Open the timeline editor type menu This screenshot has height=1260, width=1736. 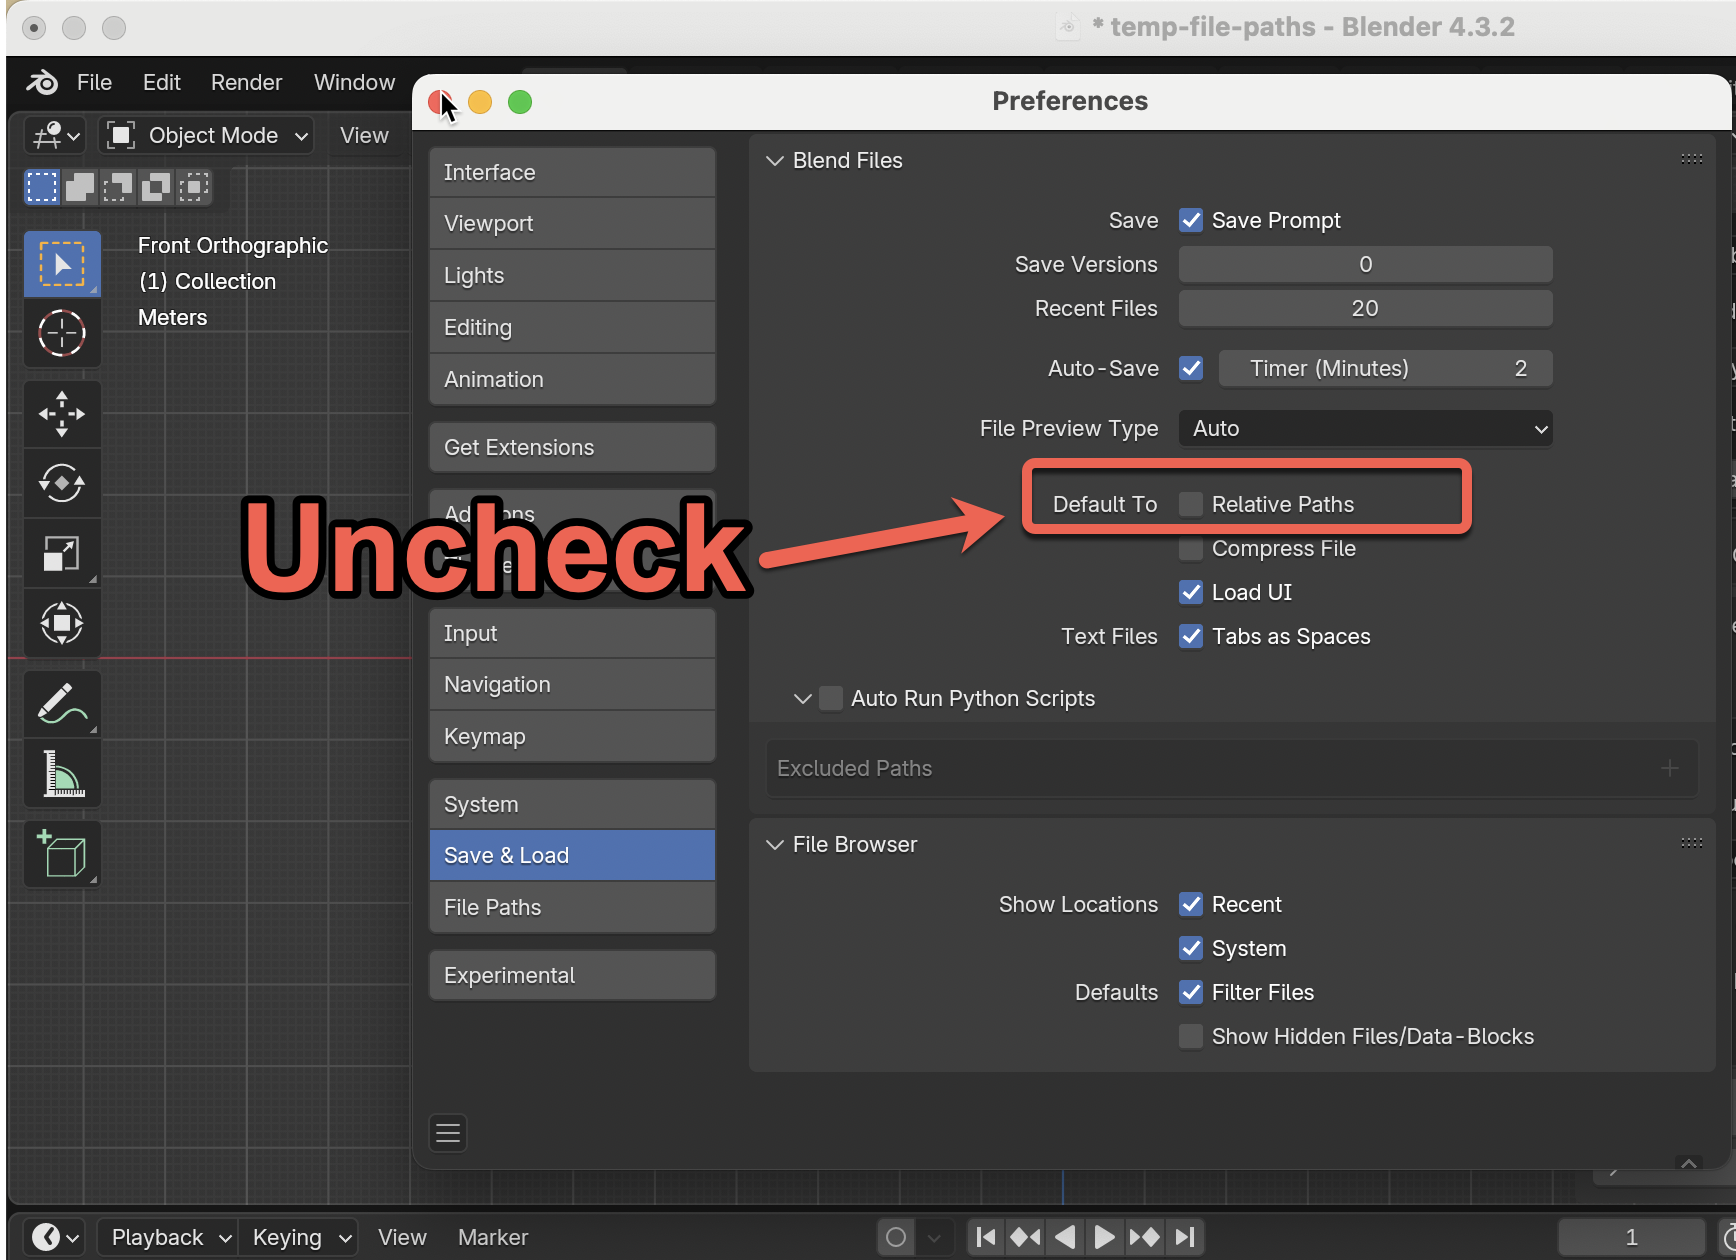pos(56,1237)
